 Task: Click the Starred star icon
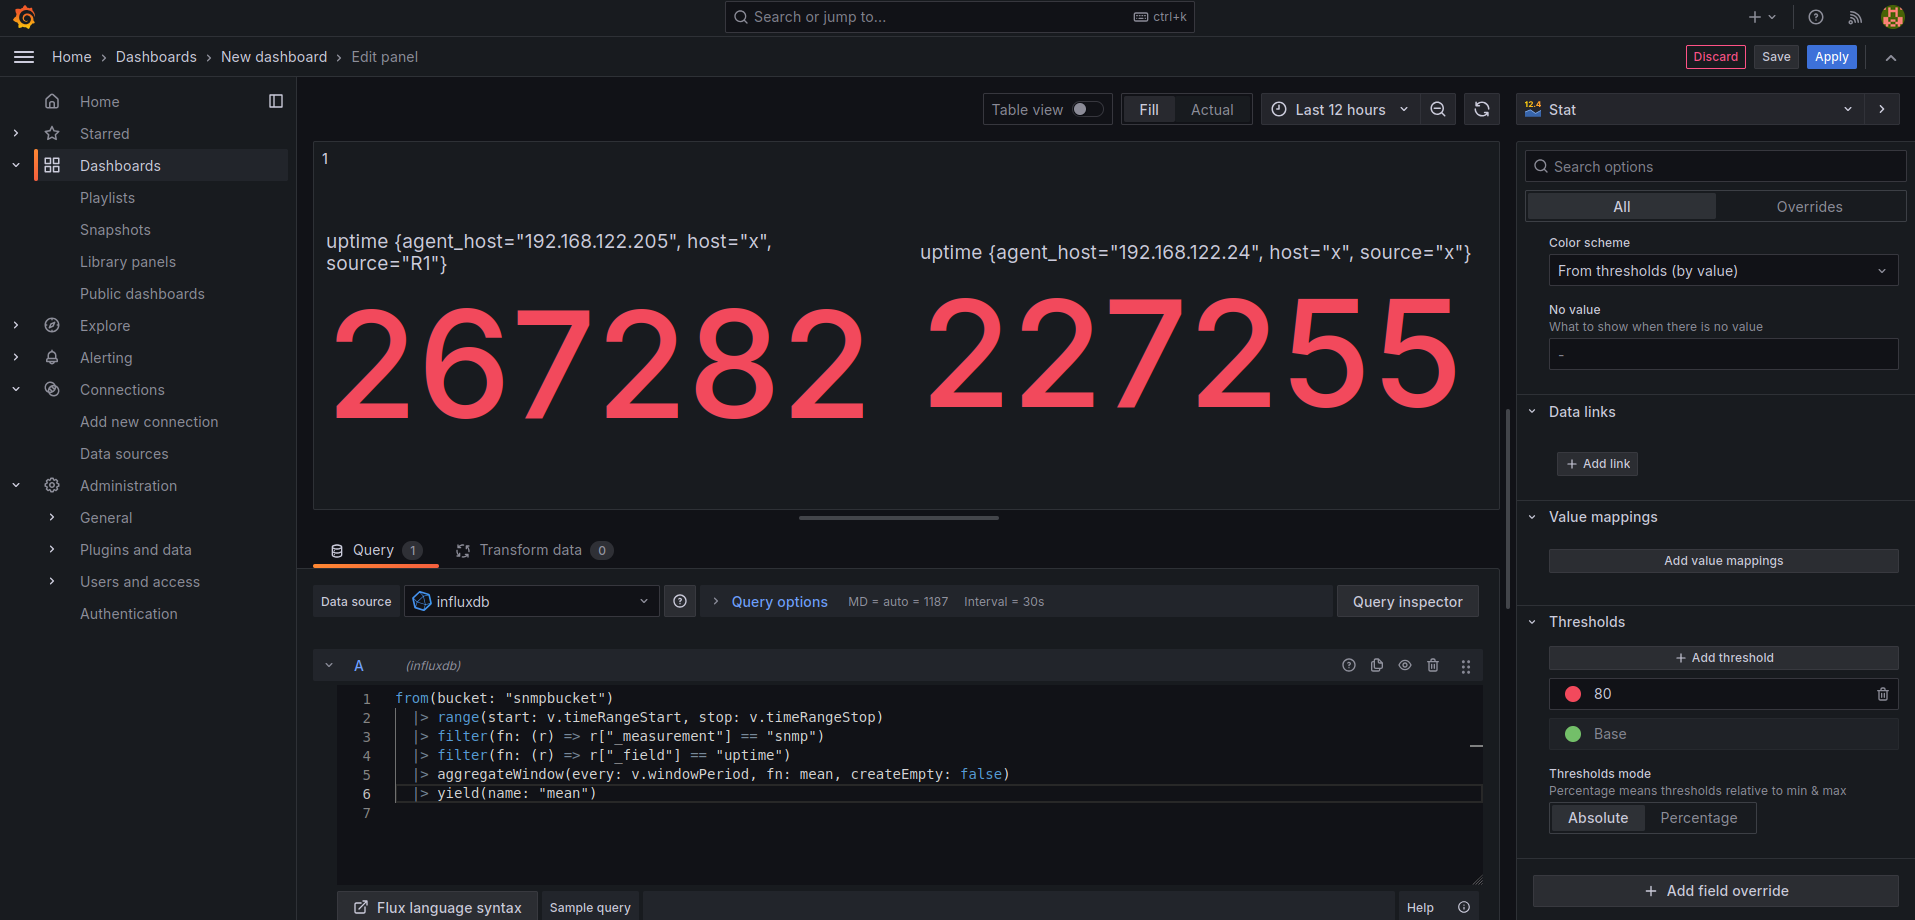coord(52,133)
